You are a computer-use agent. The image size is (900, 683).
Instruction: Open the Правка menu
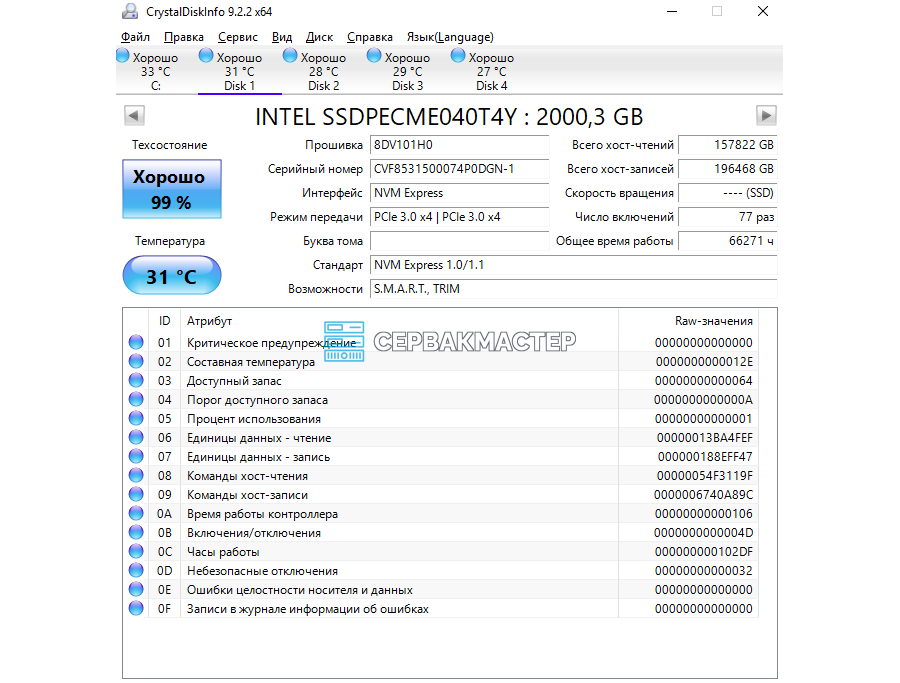(x=184, y=37)
